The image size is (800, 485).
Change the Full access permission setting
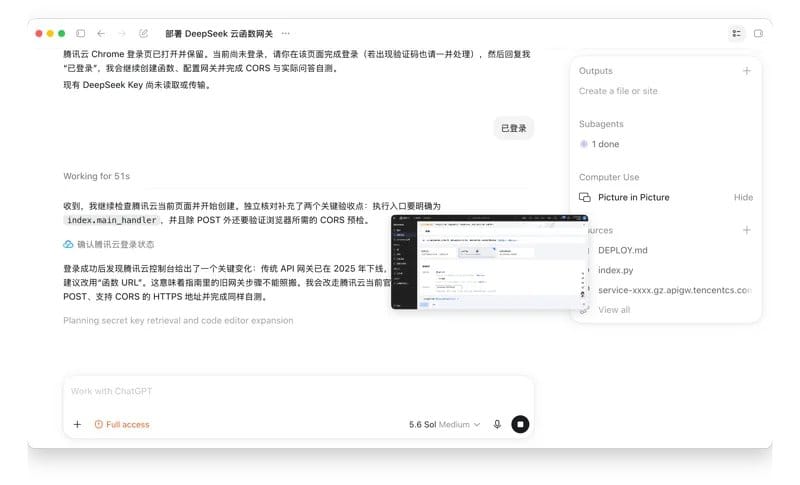click(122, 424)
